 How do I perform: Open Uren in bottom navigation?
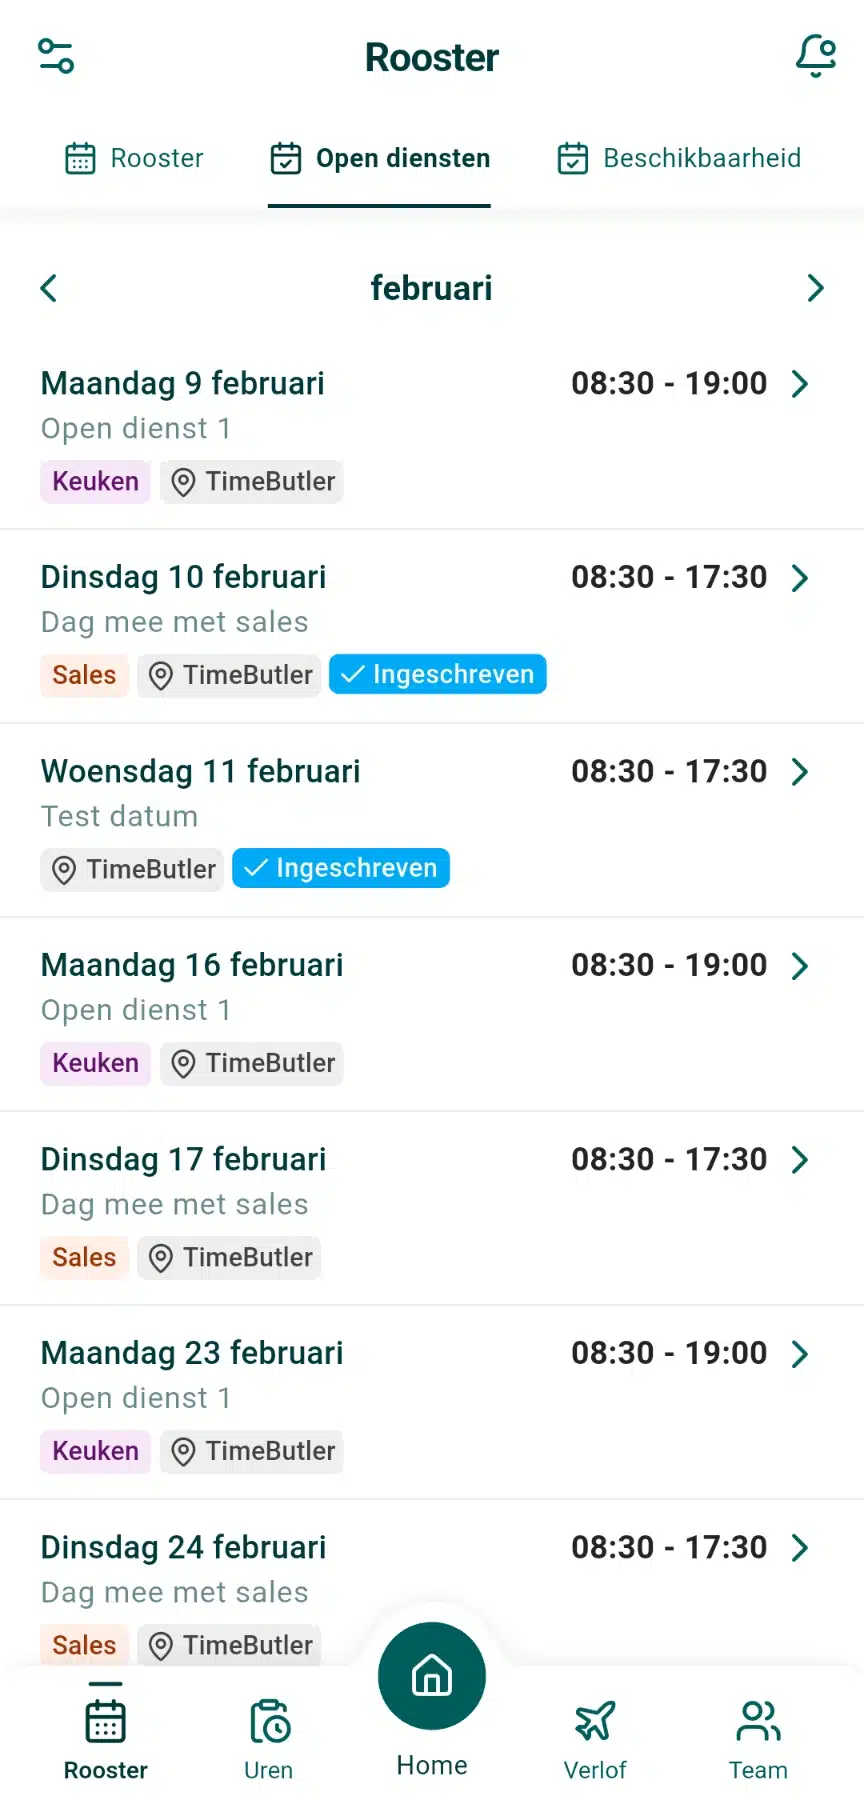(x=268, y=1739)
